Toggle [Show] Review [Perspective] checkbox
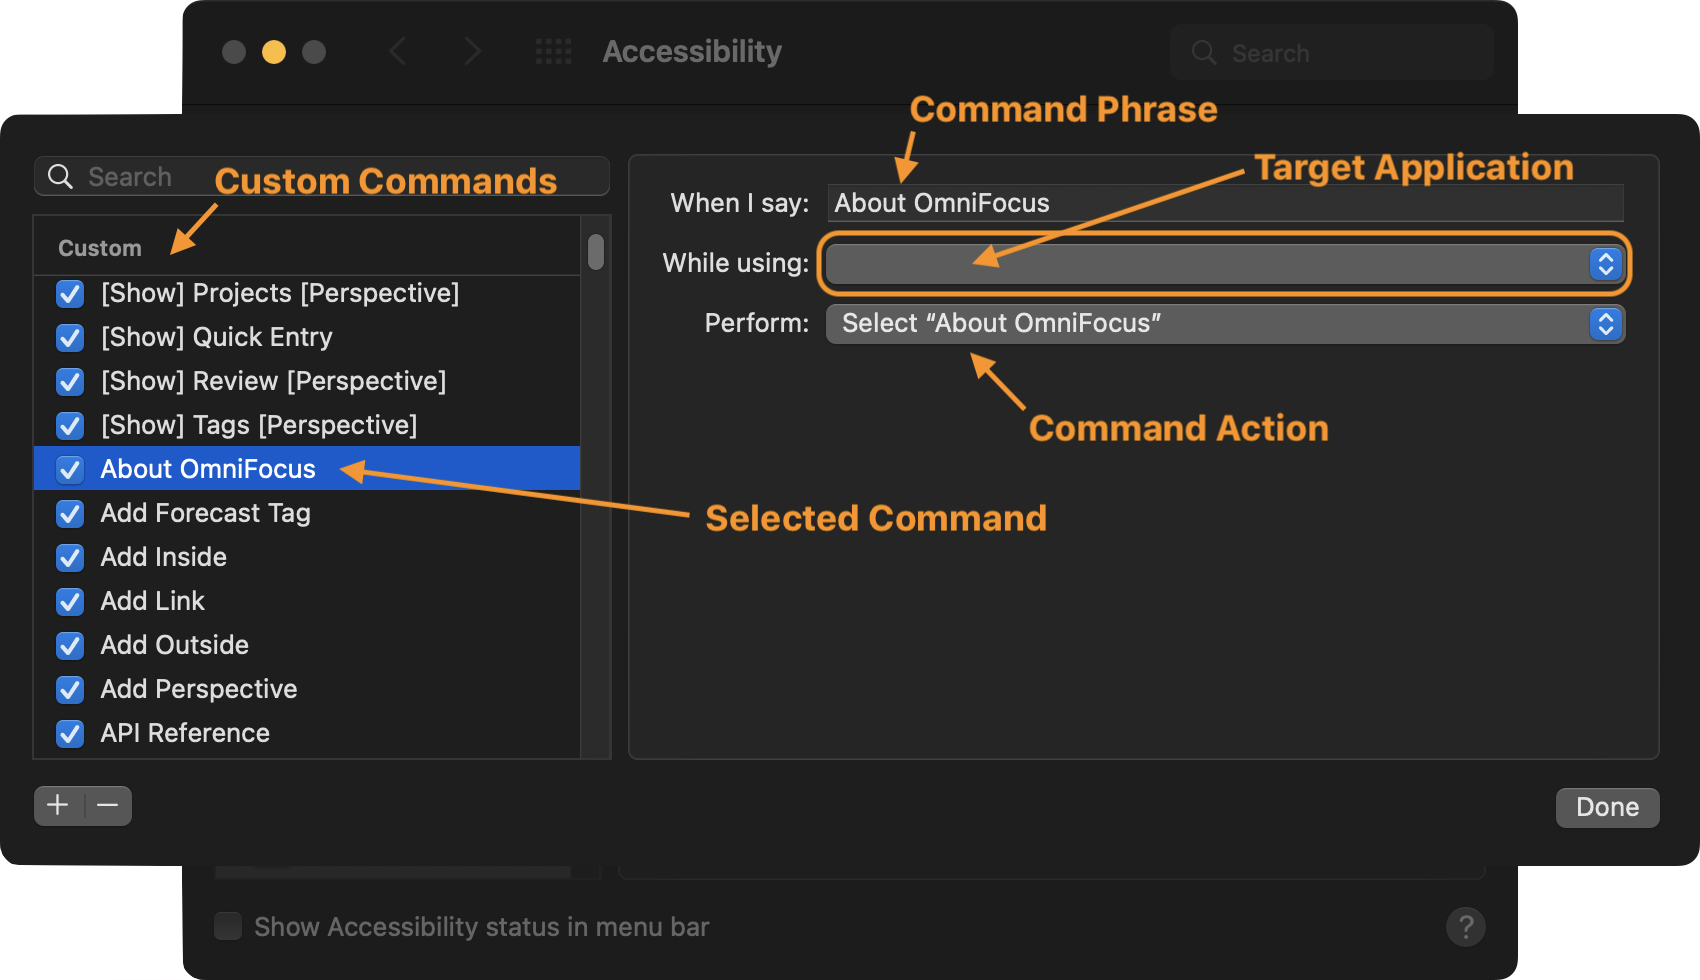 click(70, 382)
